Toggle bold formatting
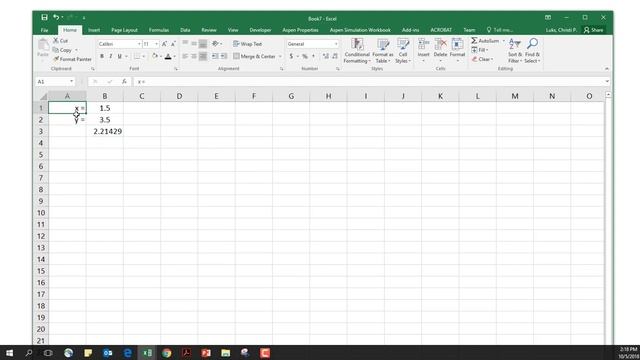This screenshot has height=360, width=640. click(102, 56)
